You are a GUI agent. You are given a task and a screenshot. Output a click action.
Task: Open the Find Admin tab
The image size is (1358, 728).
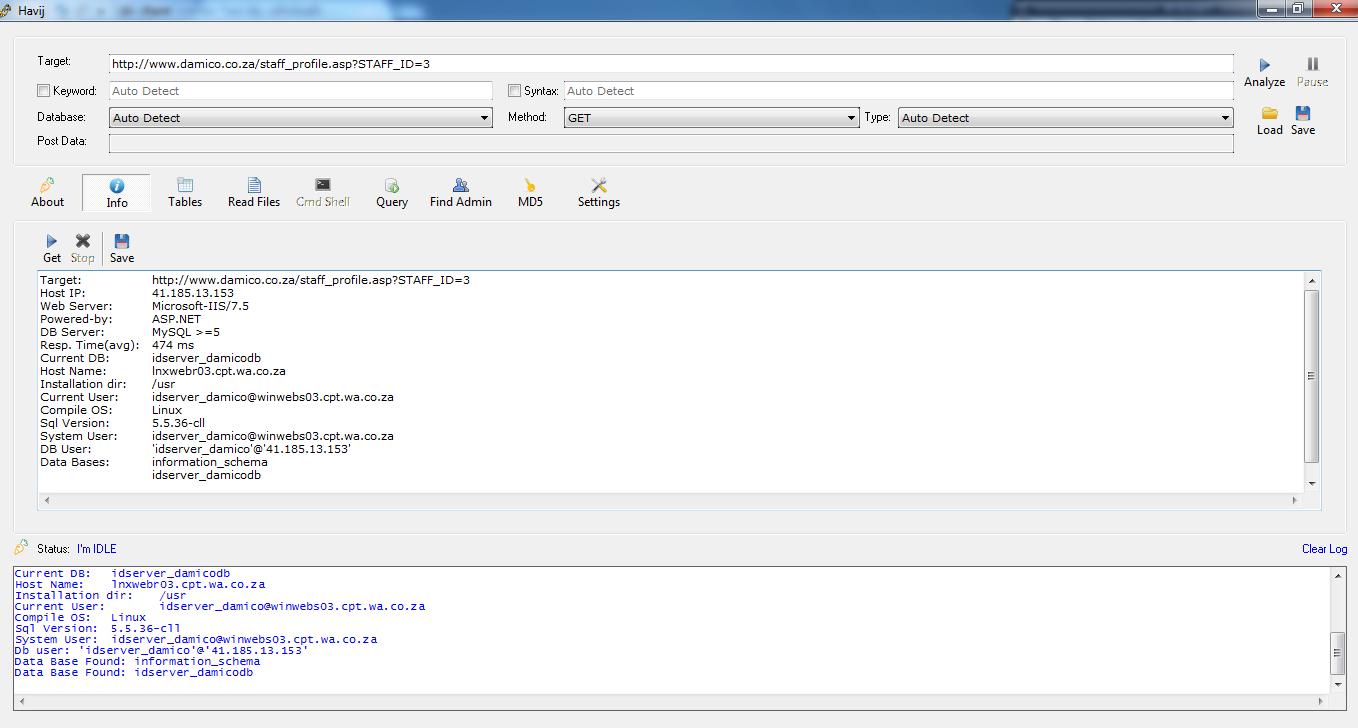(x=461, y=193)
